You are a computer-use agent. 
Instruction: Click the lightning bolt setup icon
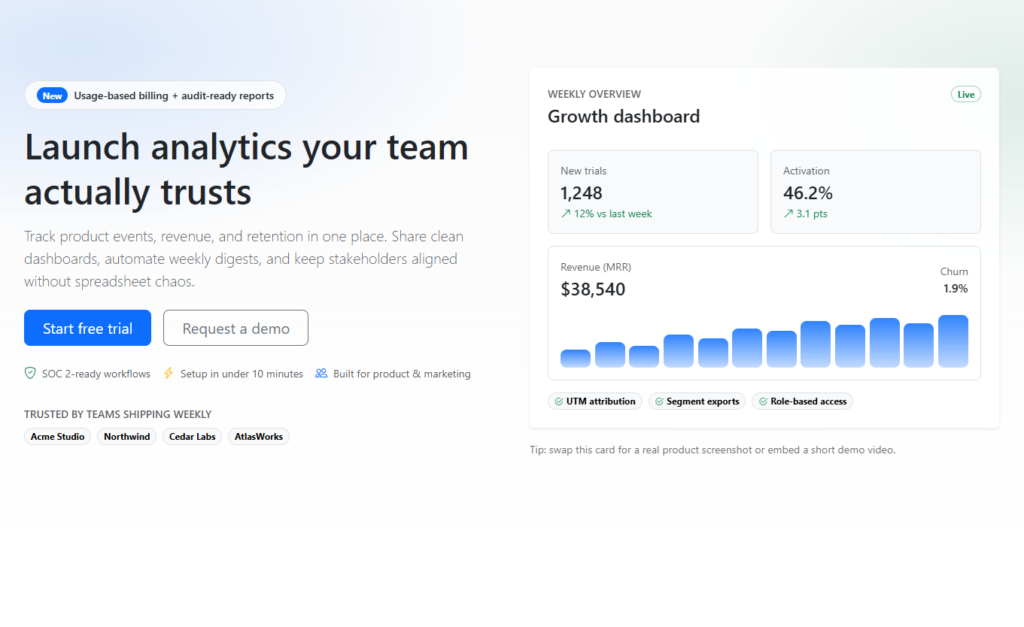(168, 374)
